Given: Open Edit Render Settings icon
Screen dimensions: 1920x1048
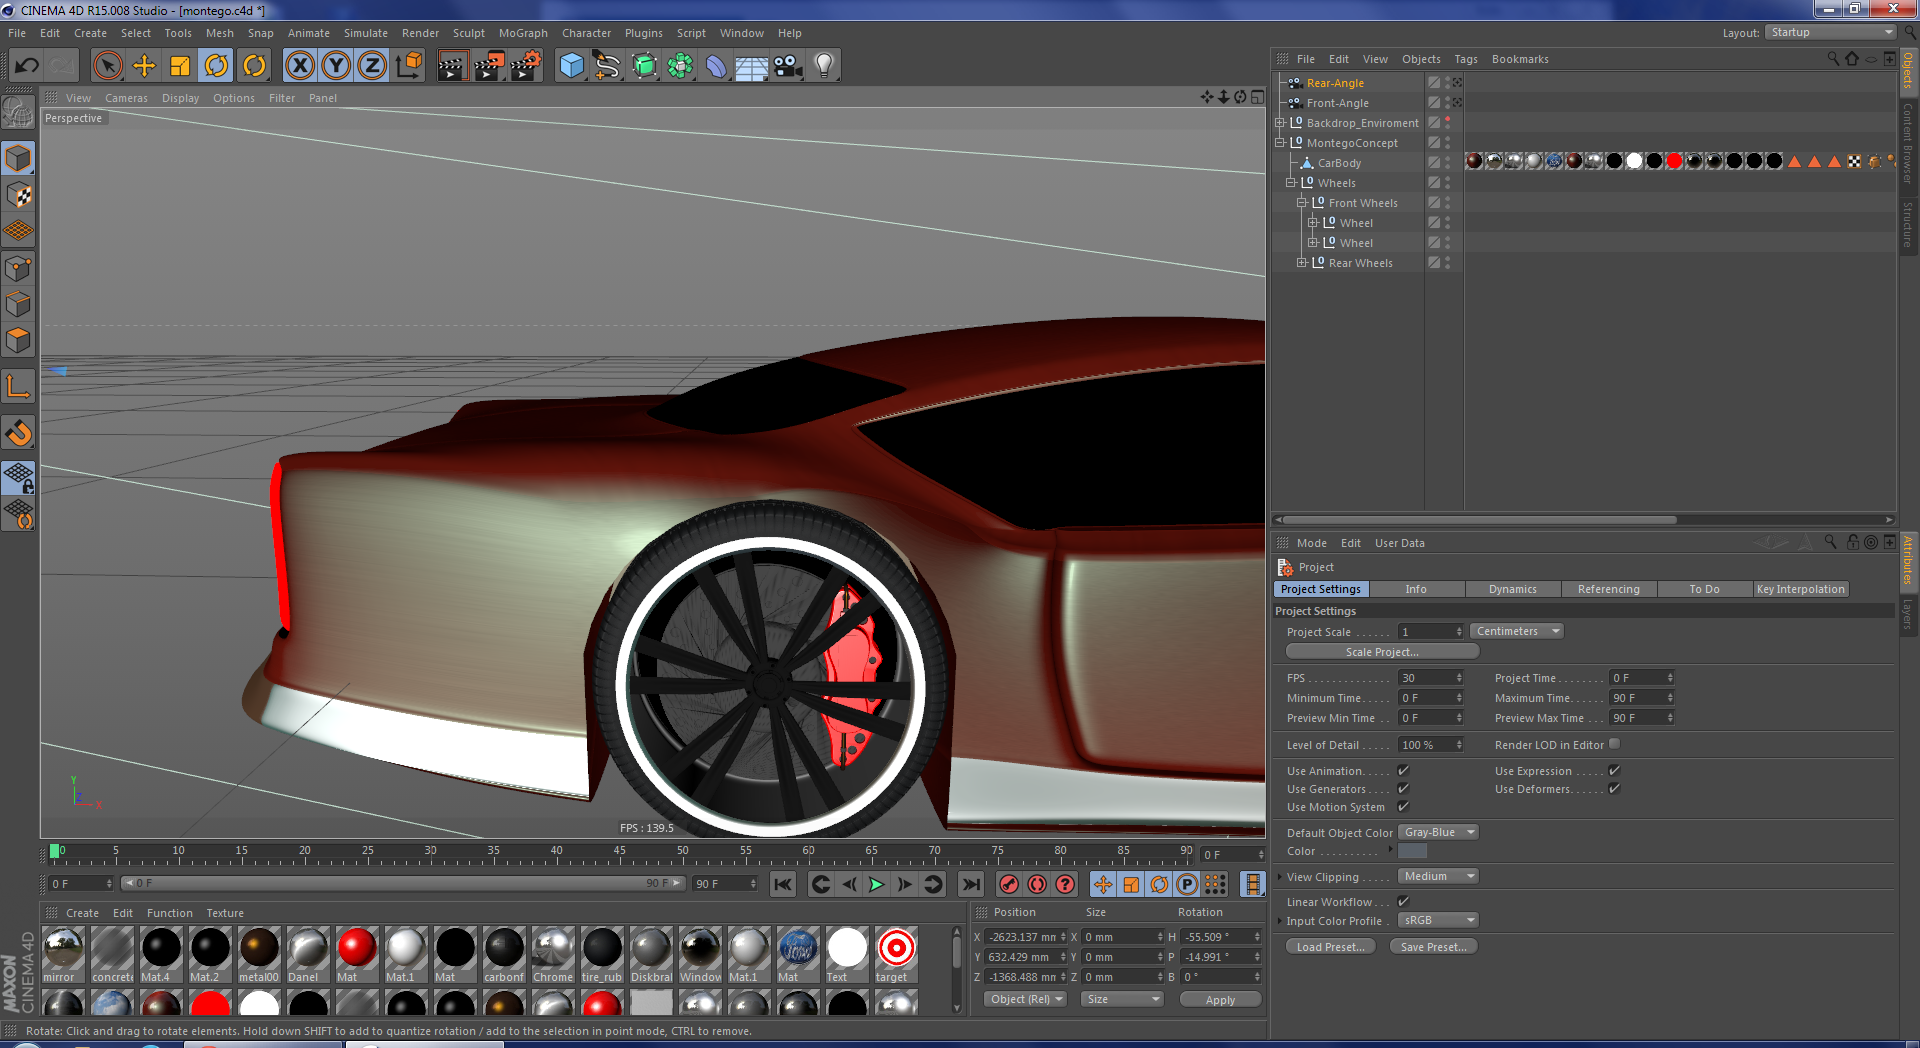Looking at the screenshot, I should click(526, 66).
